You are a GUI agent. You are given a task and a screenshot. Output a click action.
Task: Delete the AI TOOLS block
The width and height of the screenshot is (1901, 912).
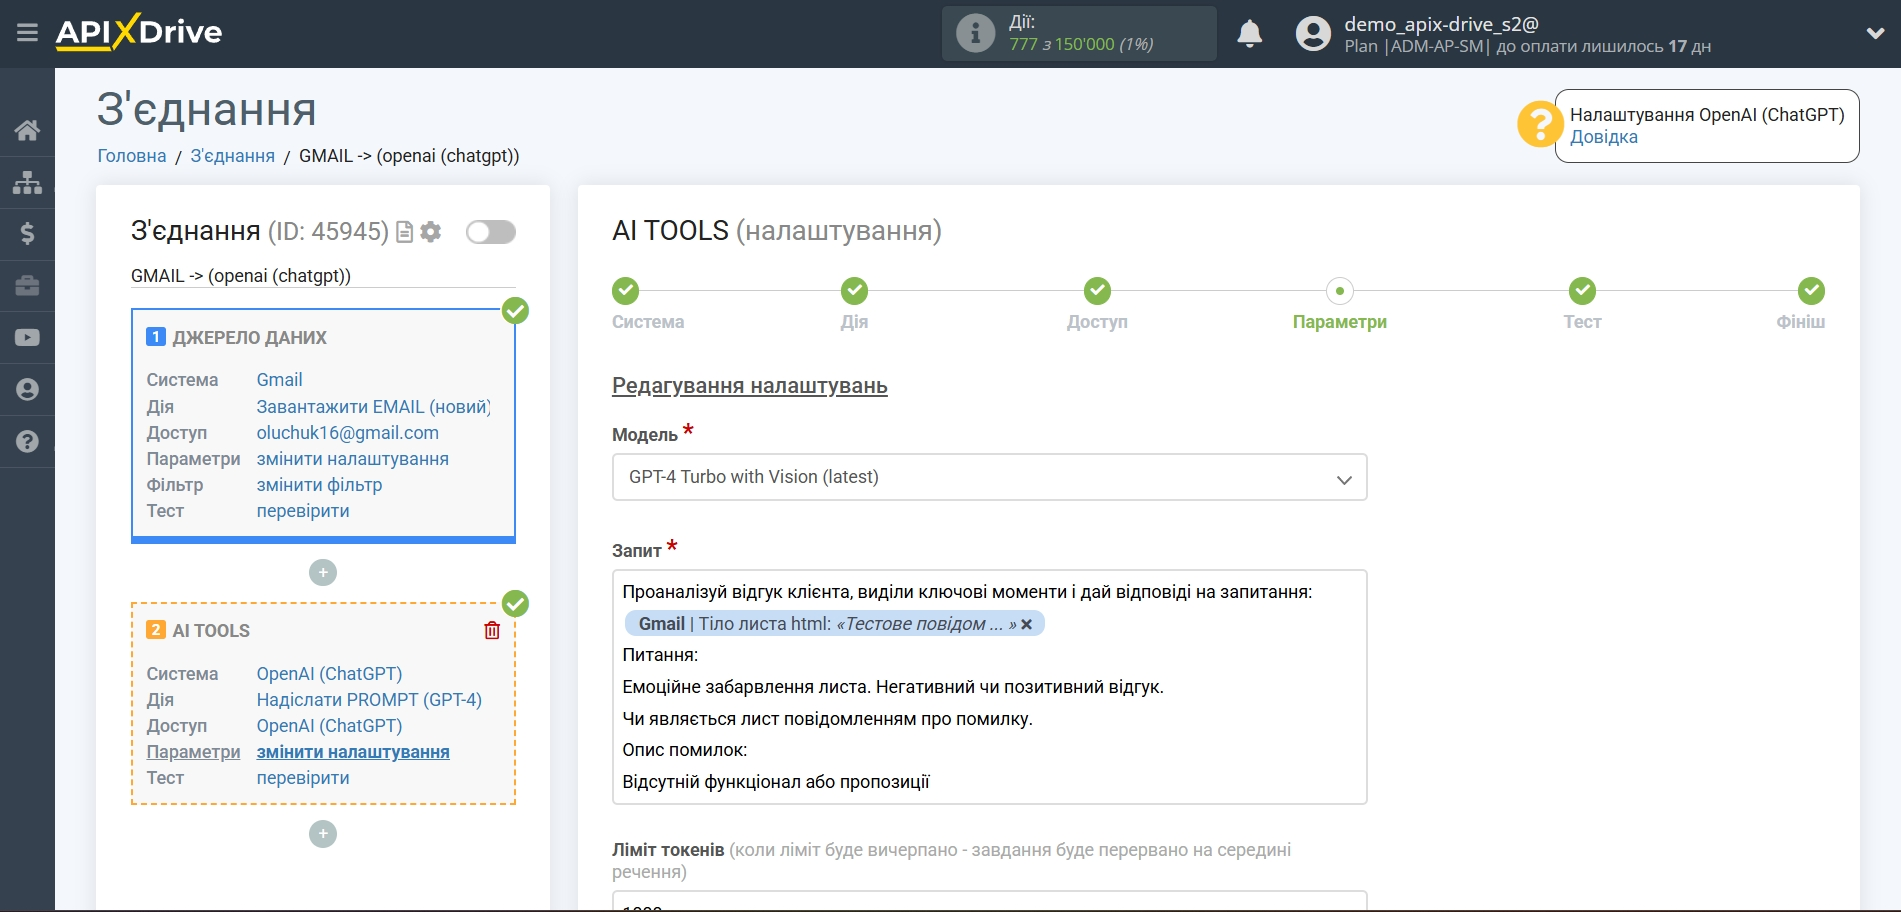[x=492, y=630]
